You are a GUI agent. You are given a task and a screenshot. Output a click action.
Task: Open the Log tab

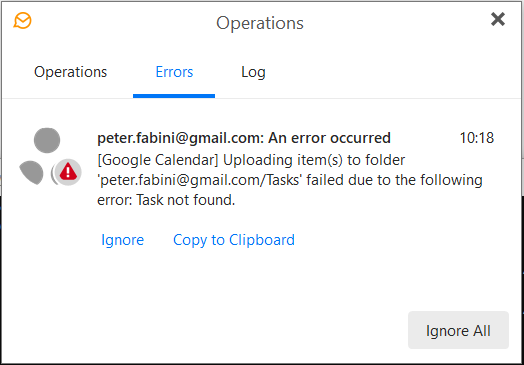(x=253, y=72)
